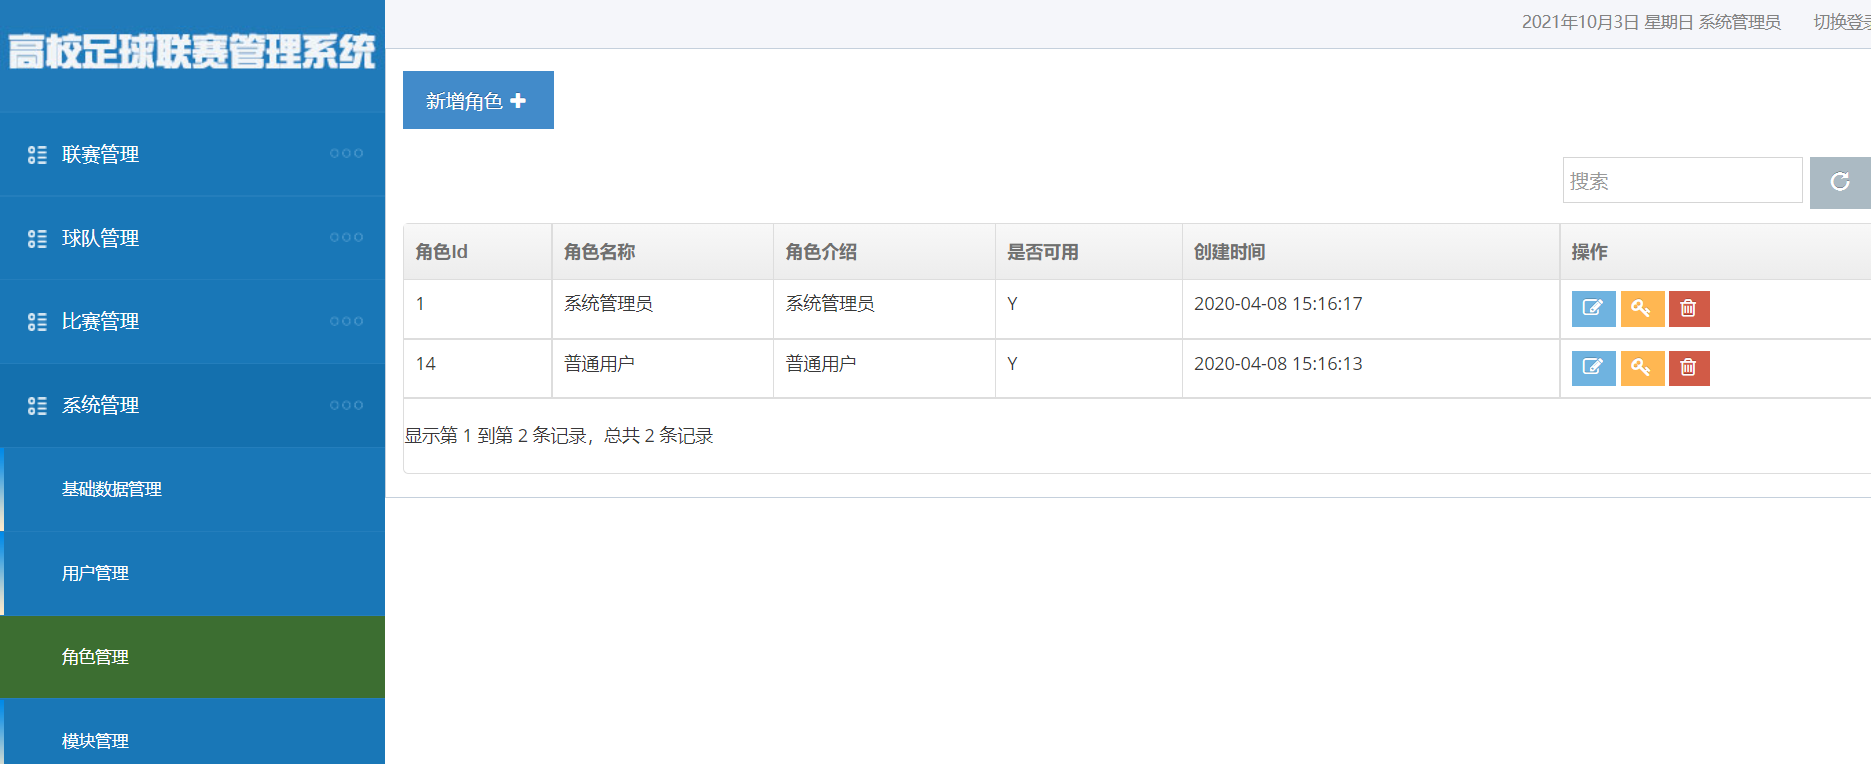Image resolution: width=1871 pixels, height=764 pixels.
Task: Click 切换登录 link in header
Action: pos(1842,22)
